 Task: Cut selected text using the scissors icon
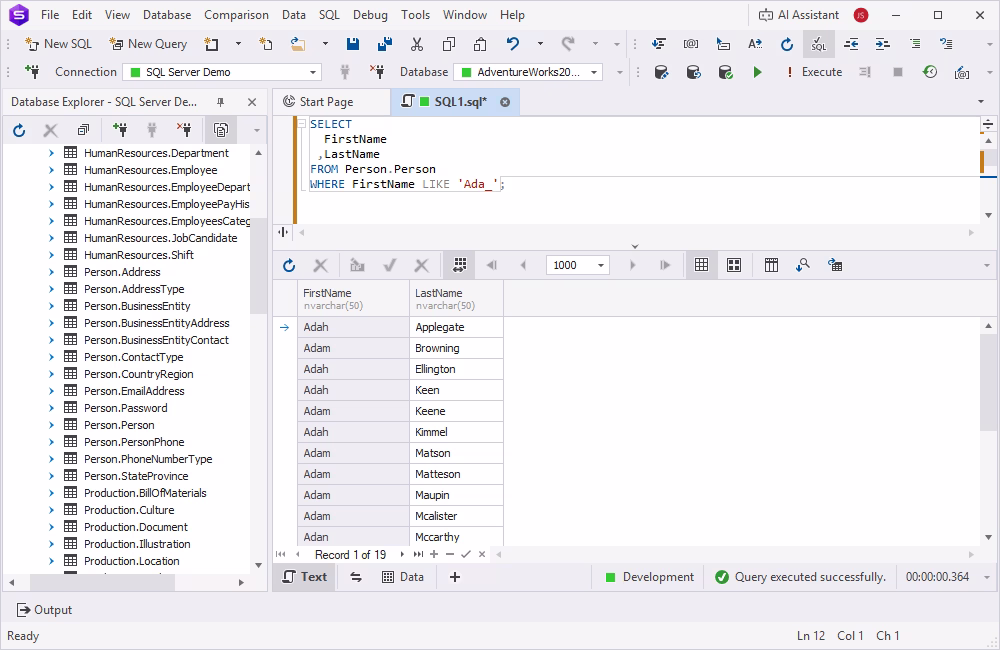(417, 44)
